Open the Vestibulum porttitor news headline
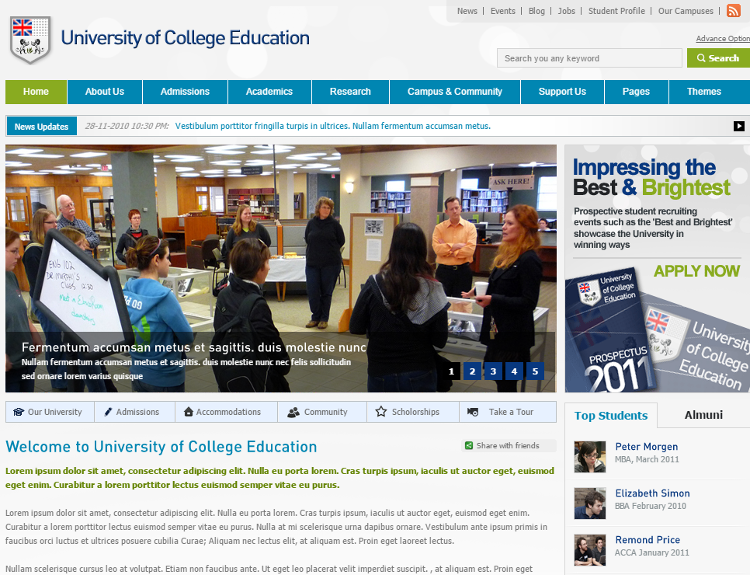Viewport: 750px width, 575px height. [333, 126]
